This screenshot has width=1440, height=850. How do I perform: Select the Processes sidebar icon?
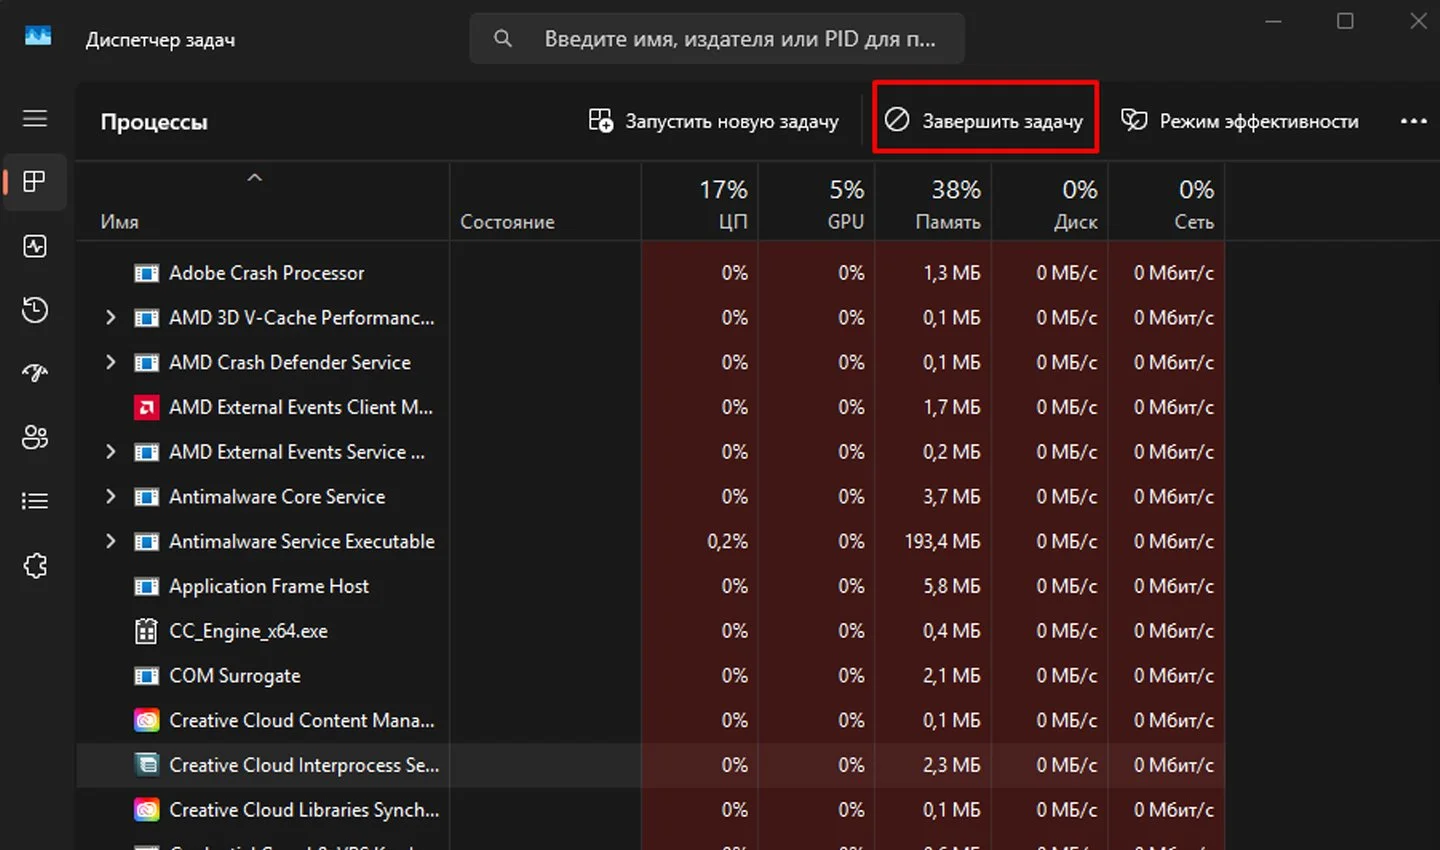point(35,182)
